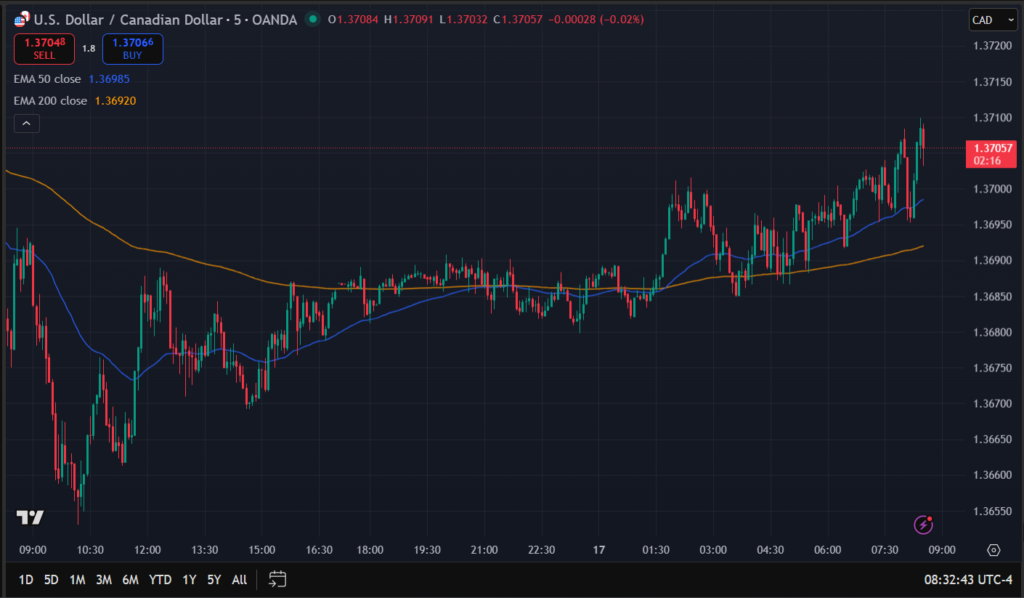Click the 1.37000 price axis label
The width and height of the screenshot is (1024, 598).
(992, 189)
